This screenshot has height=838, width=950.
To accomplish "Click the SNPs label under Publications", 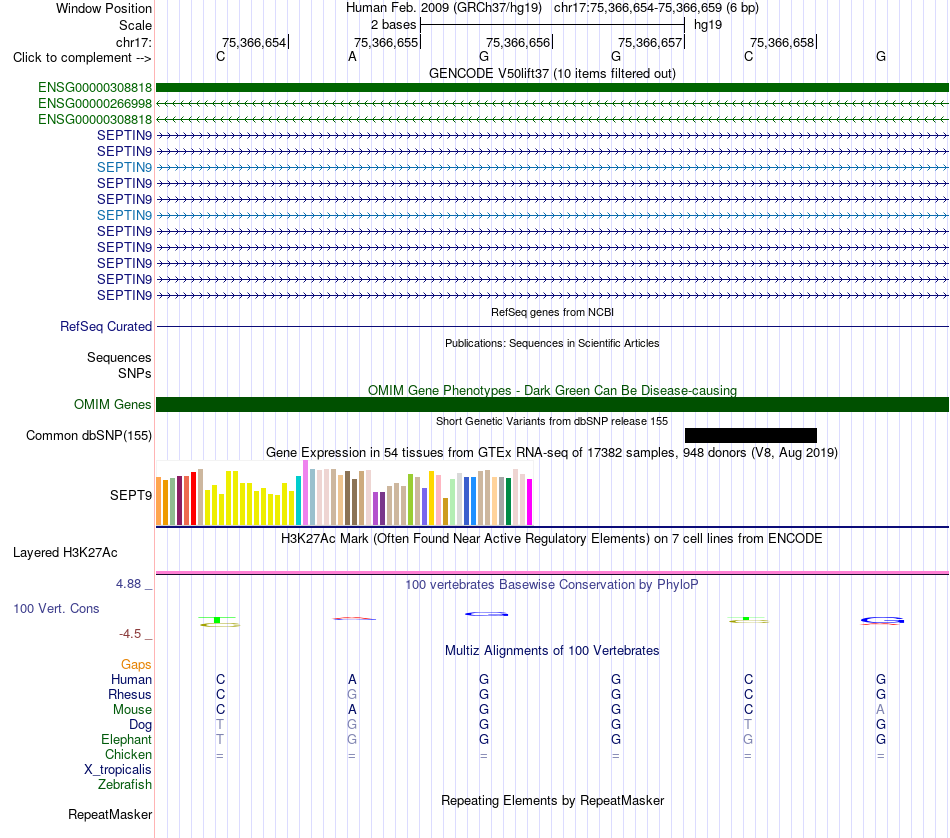I will point(135,373).
